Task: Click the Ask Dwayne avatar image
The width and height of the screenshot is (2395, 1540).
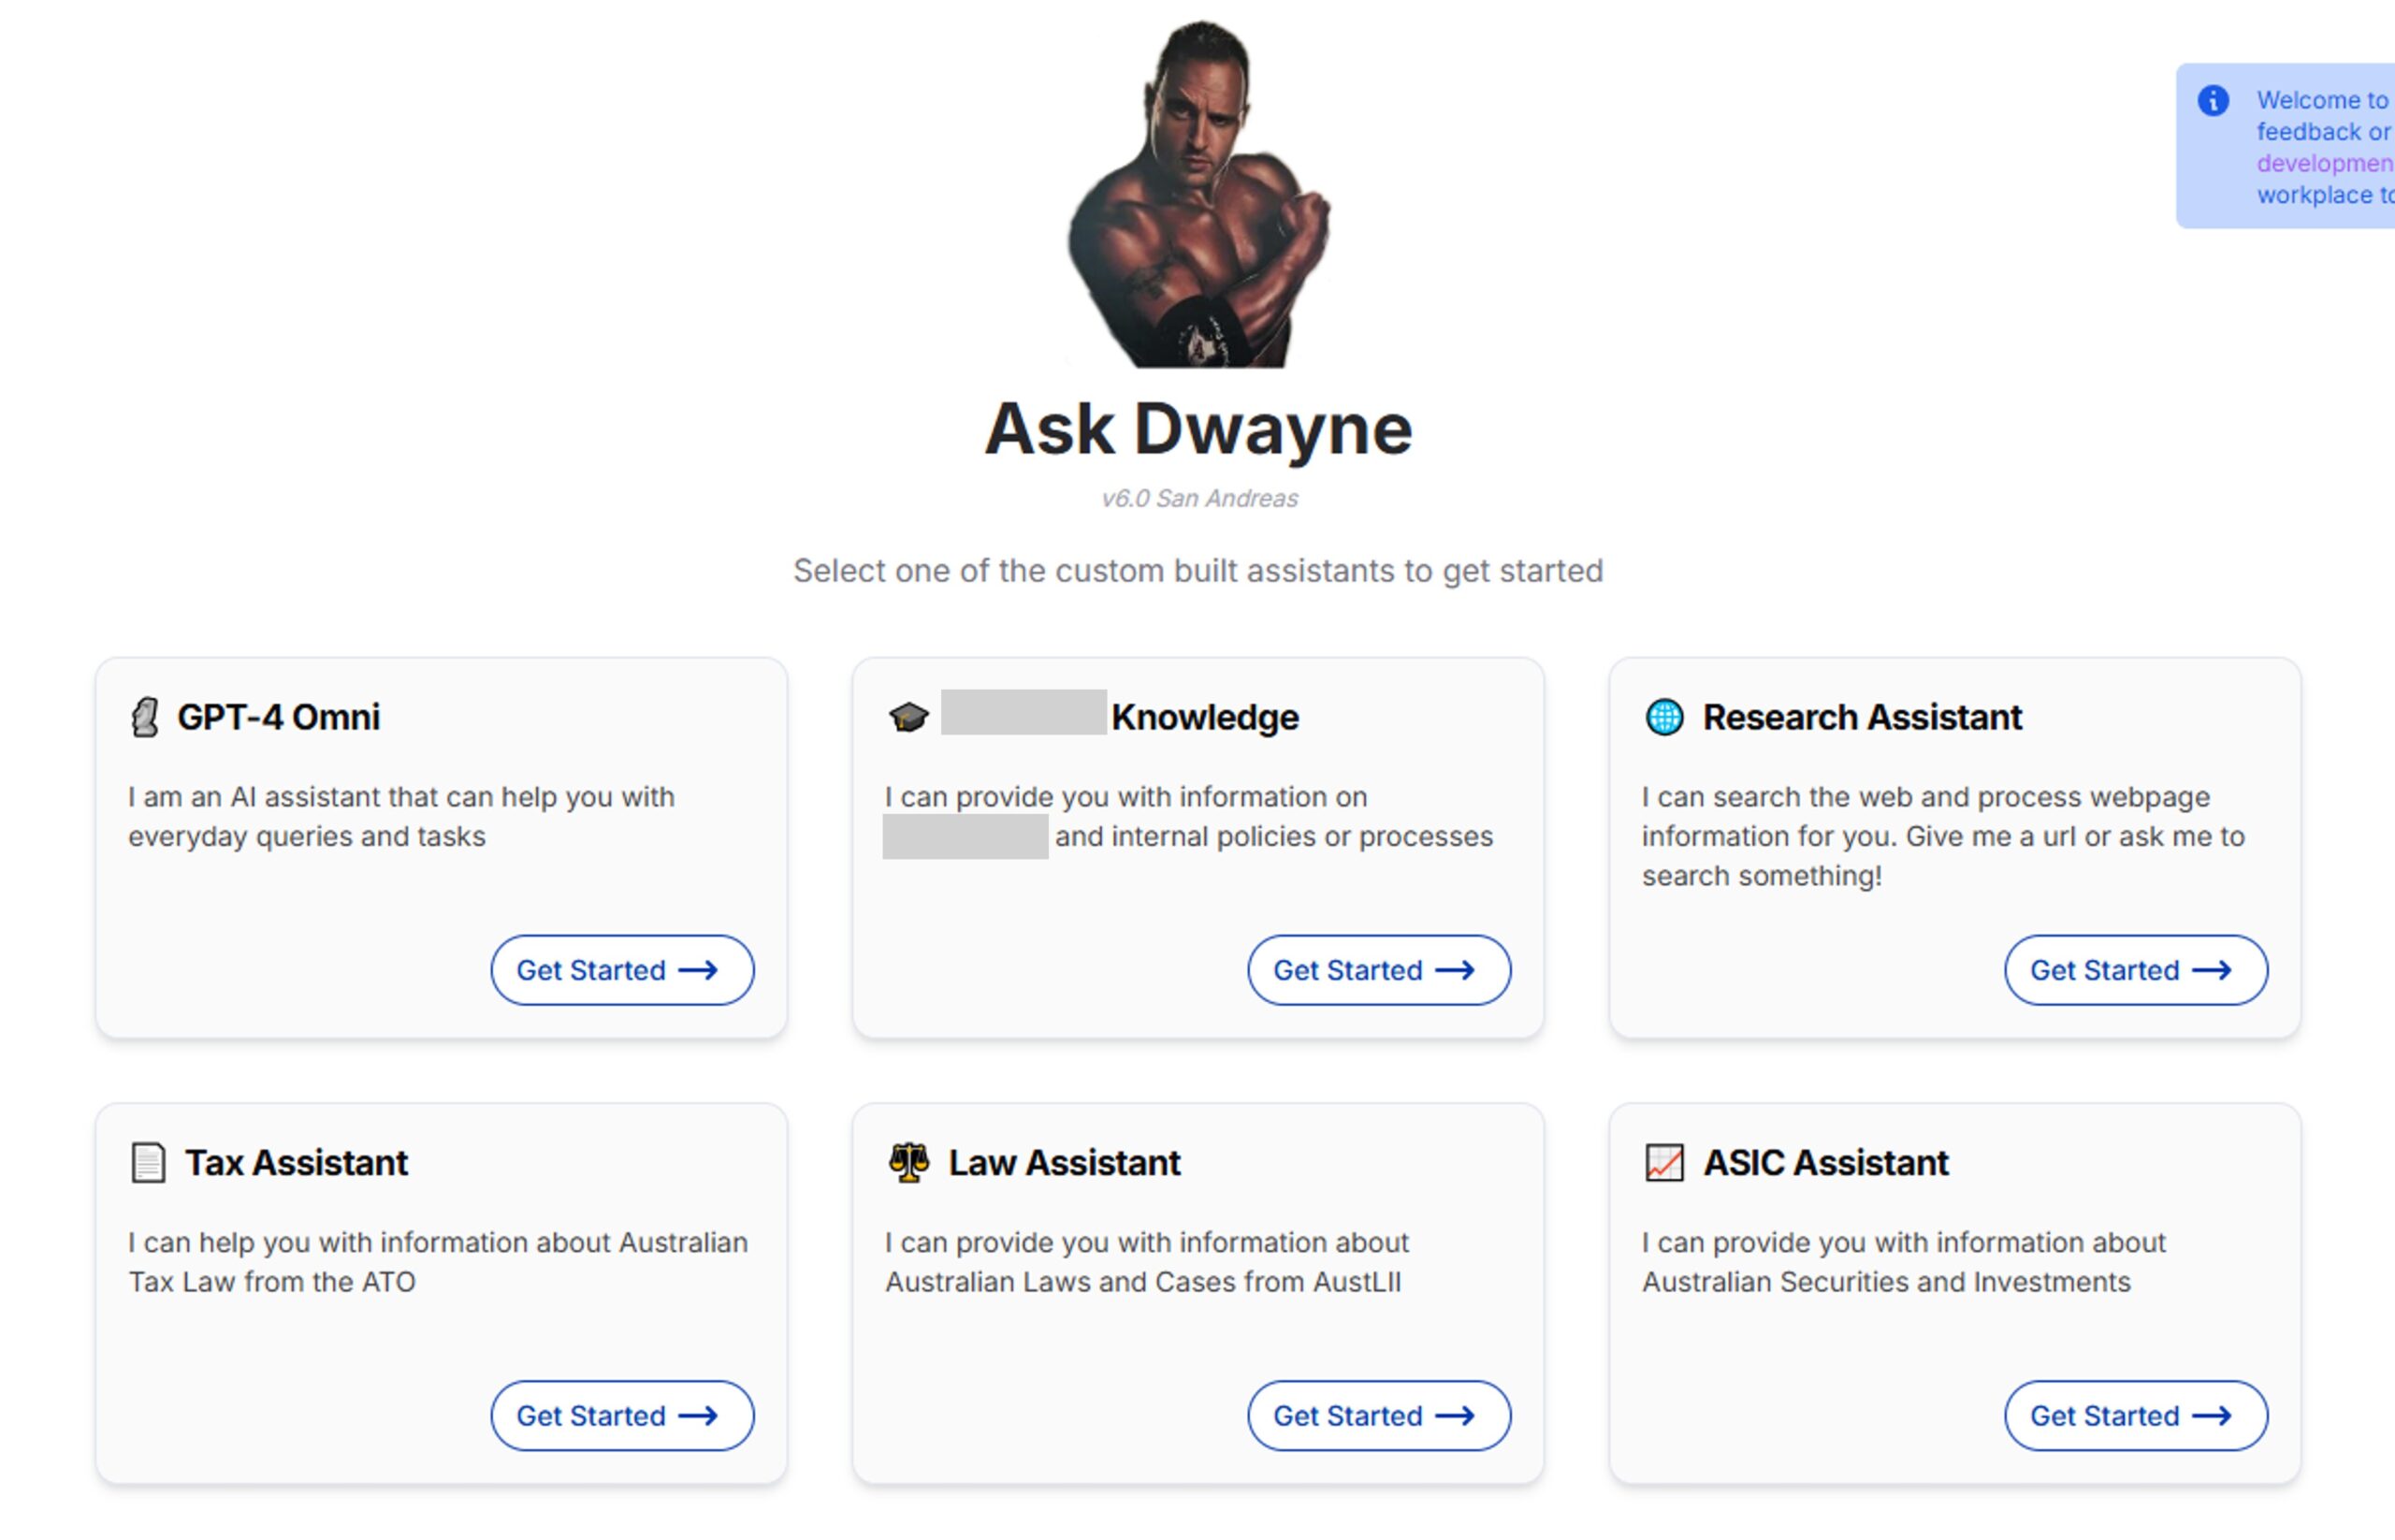Action: pyautogui.click(x=1198, y=195)
